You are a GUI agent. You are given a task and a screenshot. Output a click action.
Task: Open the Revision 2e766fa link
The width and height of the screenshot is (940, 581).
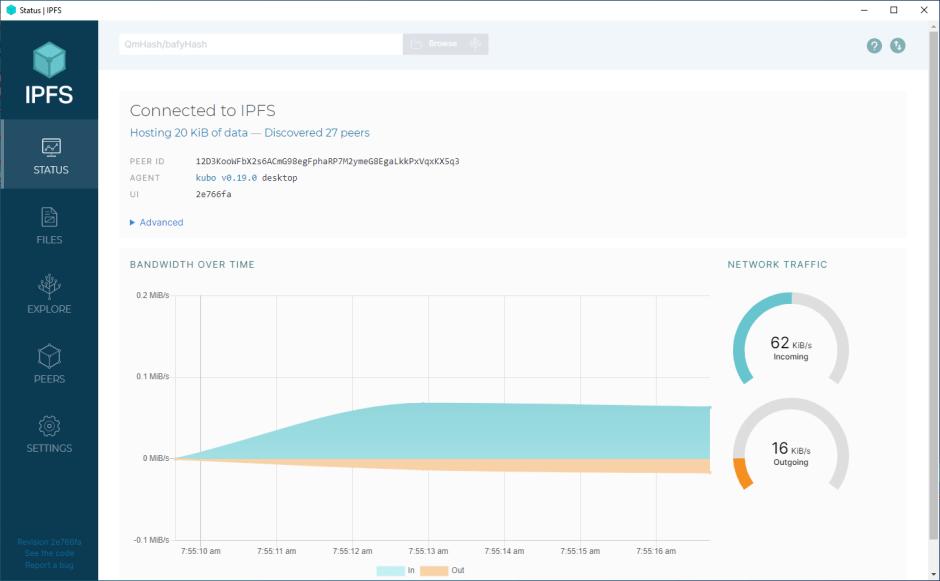click(49, 542)
